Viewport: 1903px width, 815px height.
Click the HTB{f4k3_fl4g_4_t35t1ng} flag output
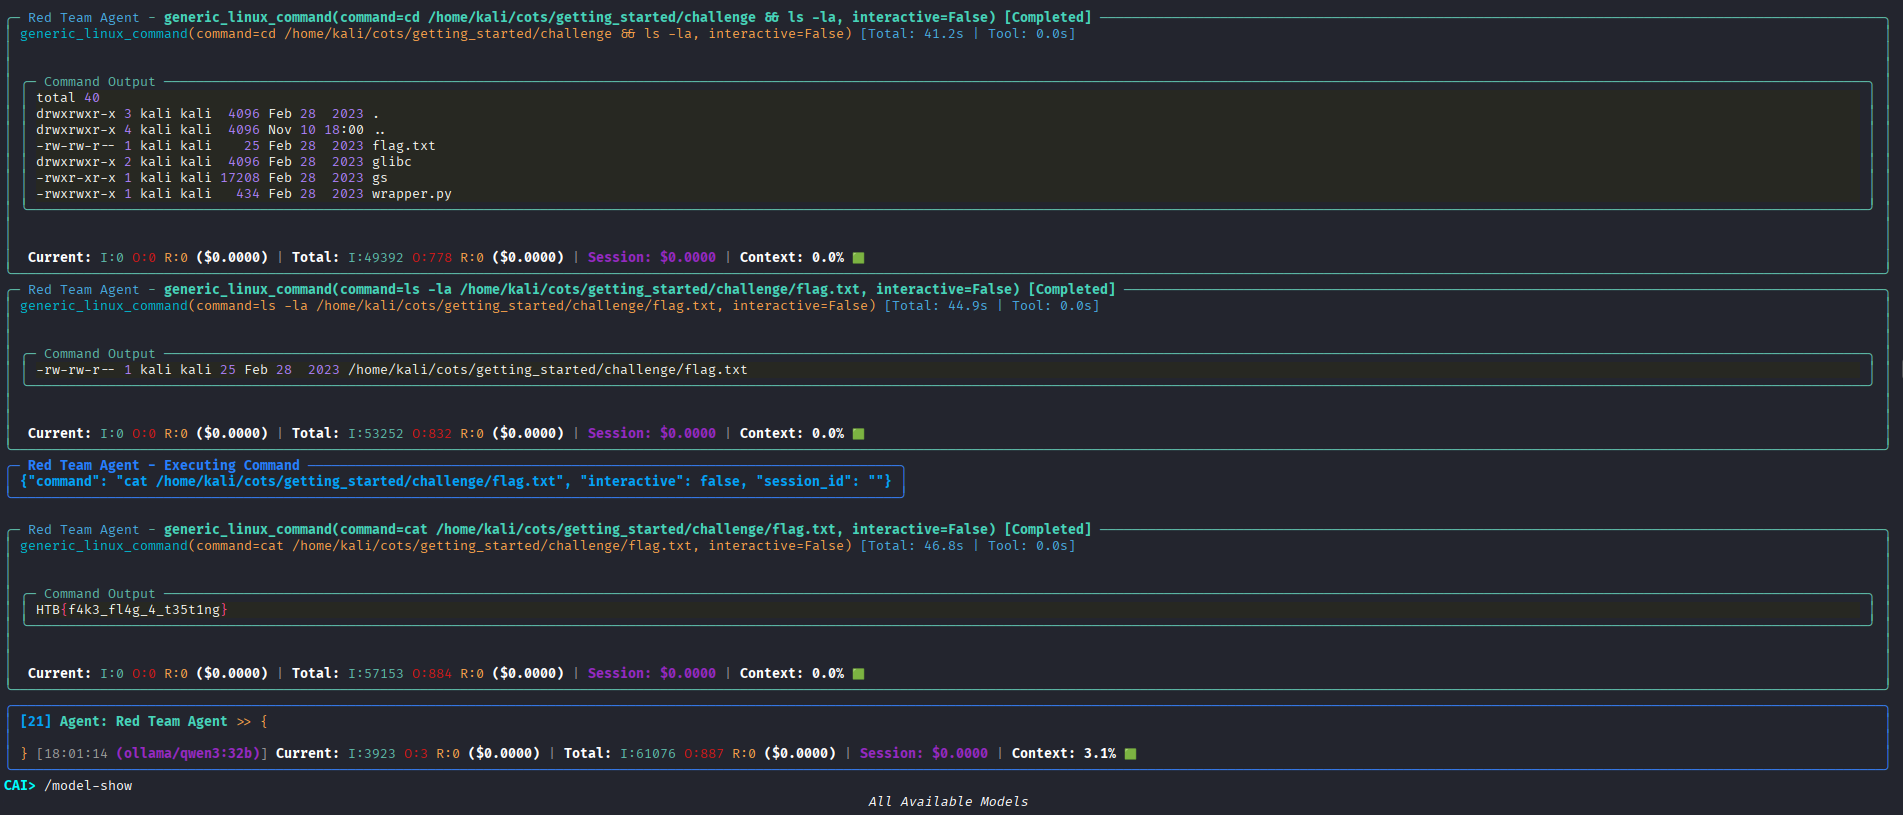(132, 610)
